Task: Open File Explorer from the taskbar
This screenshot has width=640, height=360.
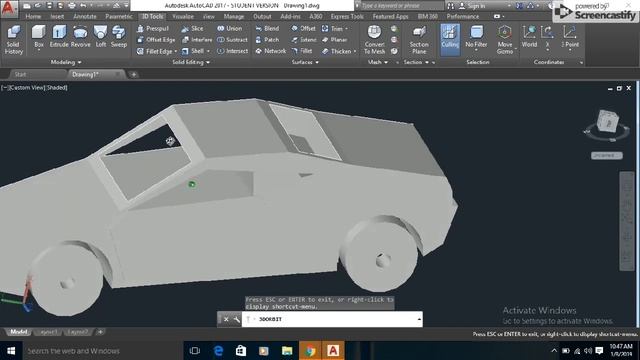Action: click(x=287, y=351)
